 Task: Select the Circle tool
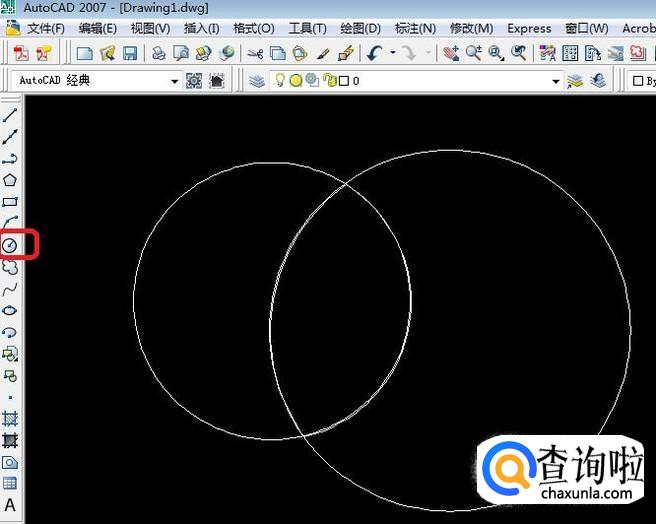point(10,245)
